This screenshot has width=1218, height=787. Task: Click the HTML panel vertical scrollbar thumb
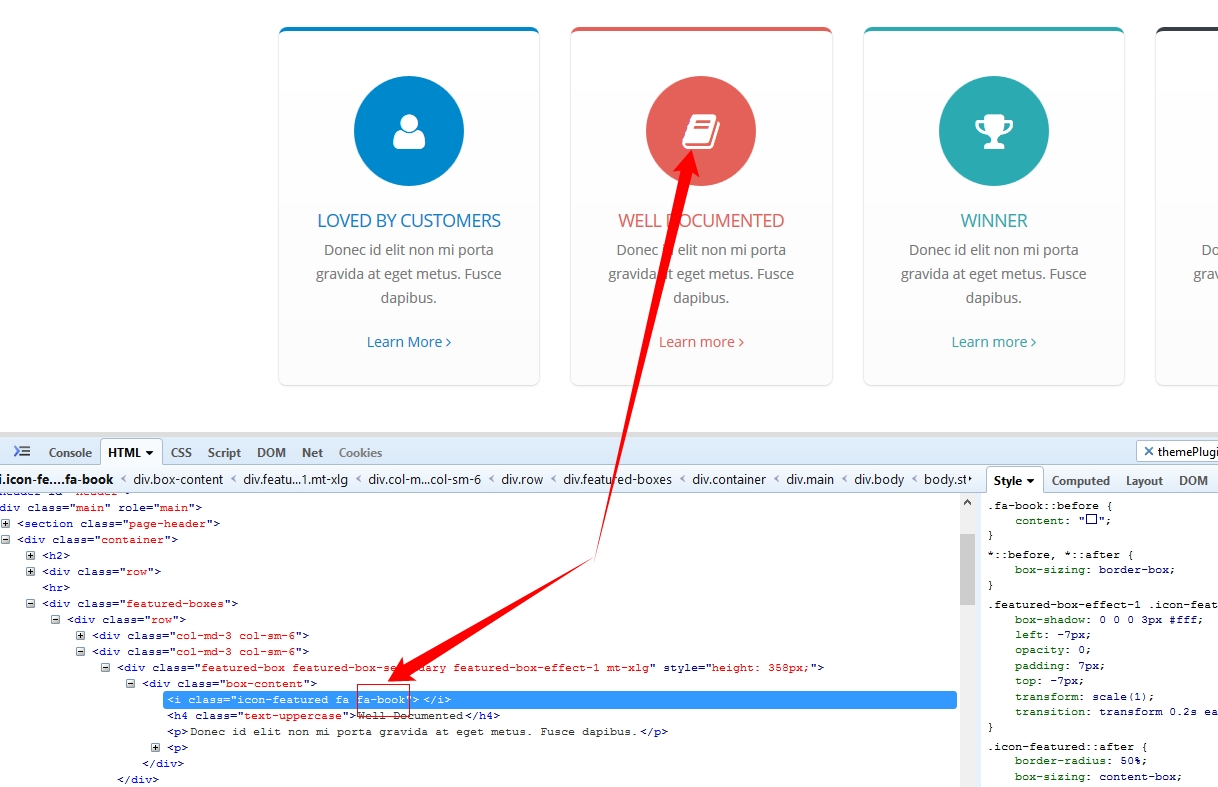pos(967,569)
